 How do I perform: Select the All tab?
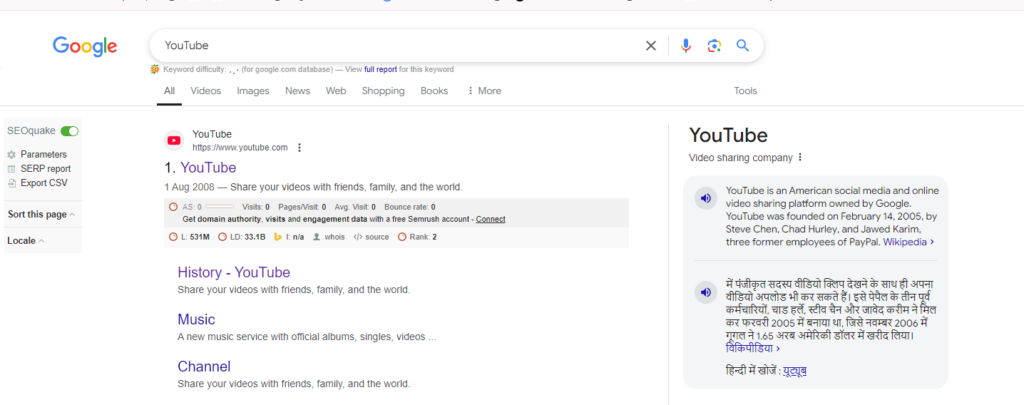point(169,91)
